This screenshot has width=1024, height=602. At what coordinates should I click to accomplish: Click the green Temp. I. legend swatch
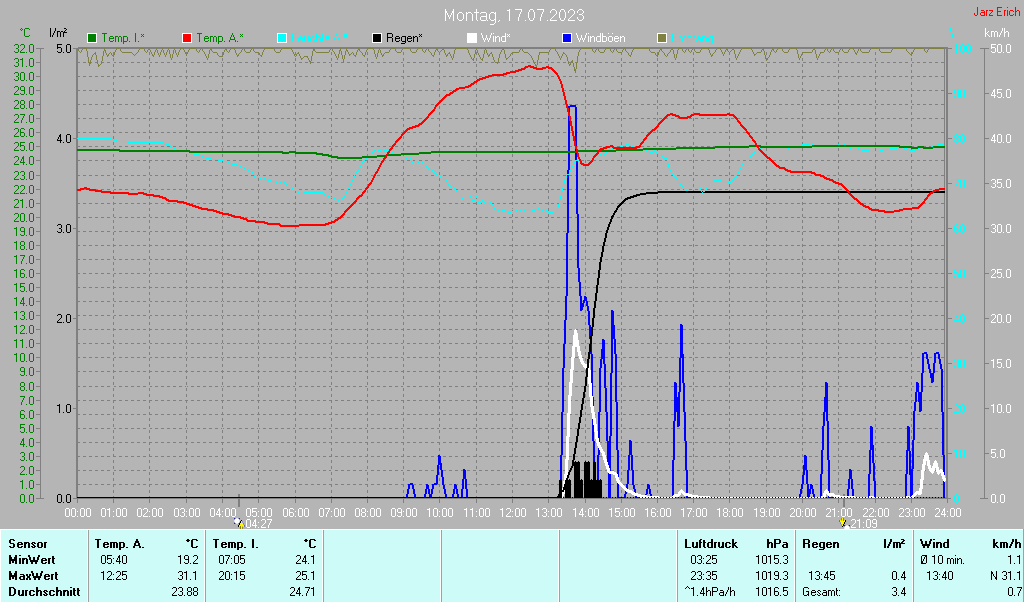[92, 39]
